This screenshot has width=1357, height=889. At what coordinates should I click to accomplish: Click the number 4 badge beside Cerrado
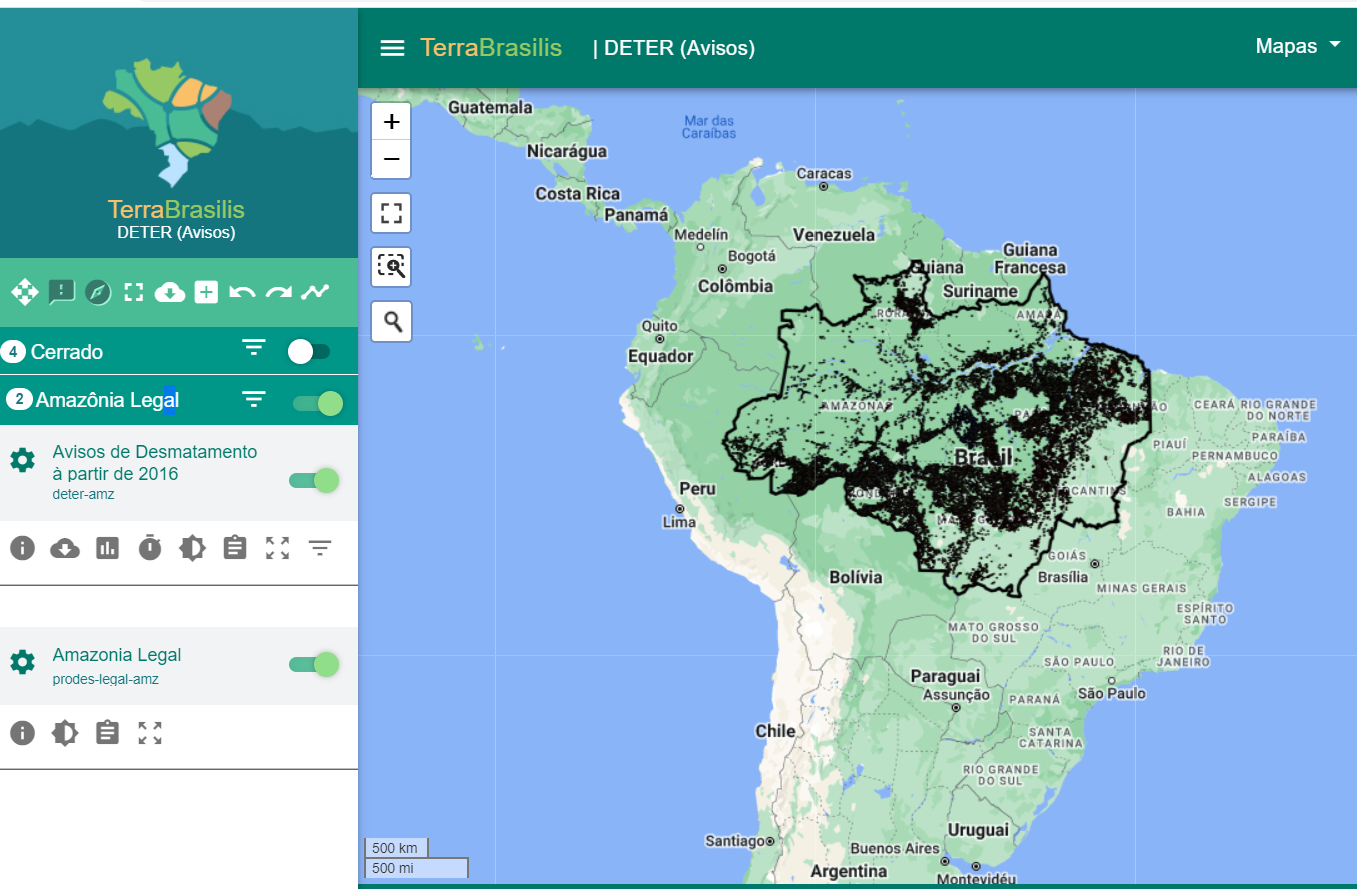tap(14, 351)
